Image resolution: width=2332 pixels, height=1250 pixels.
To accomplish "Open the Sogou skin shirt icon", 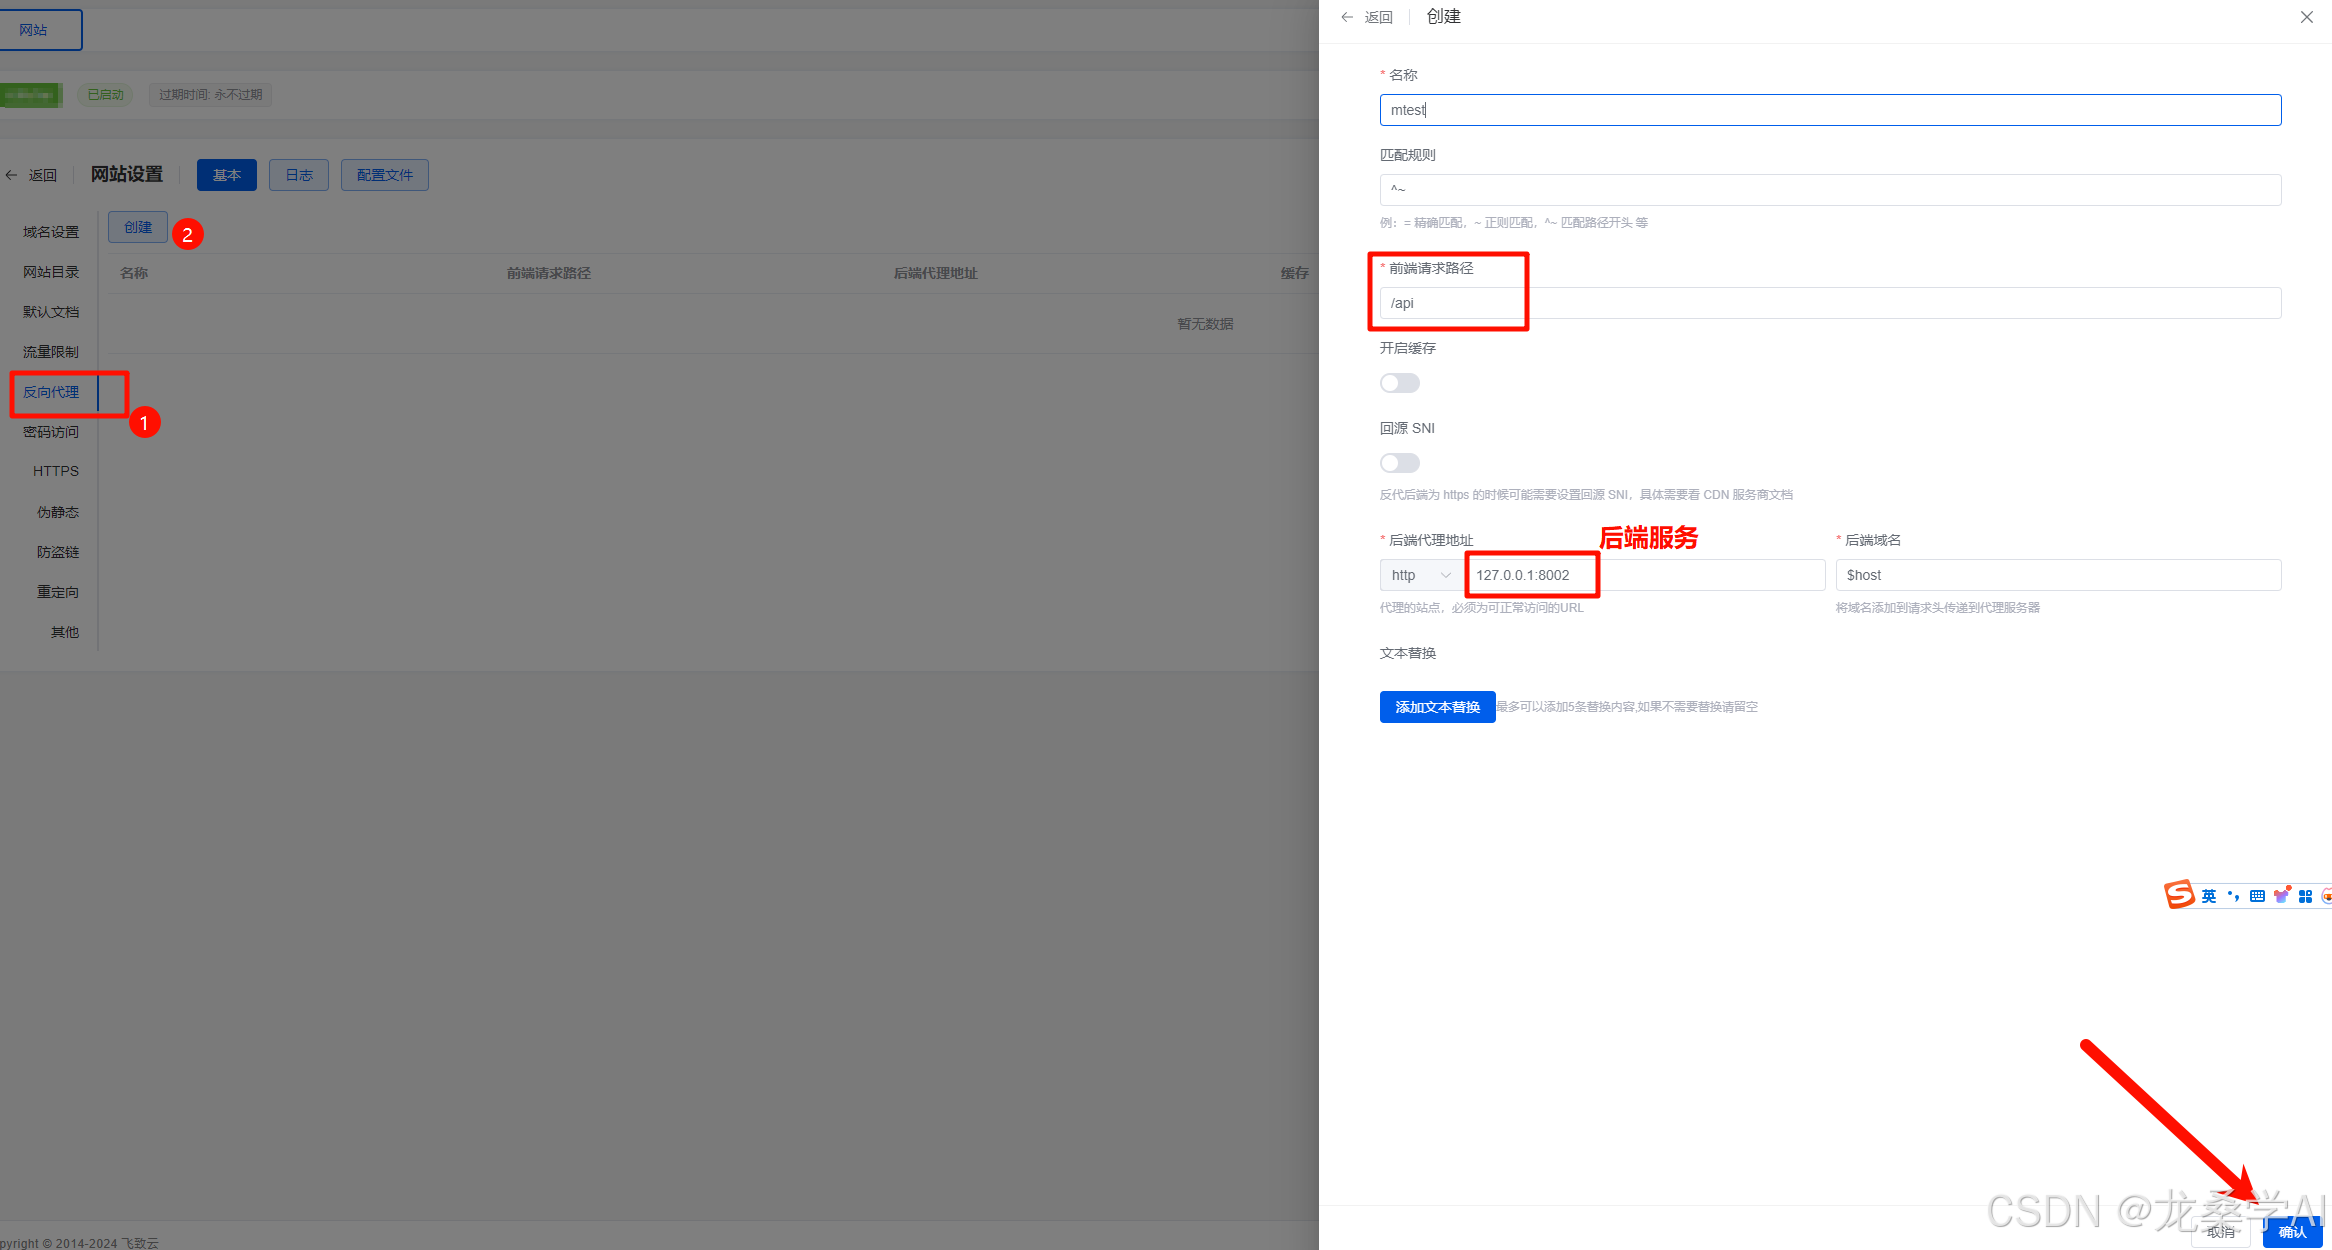I will click(2281, 896).
